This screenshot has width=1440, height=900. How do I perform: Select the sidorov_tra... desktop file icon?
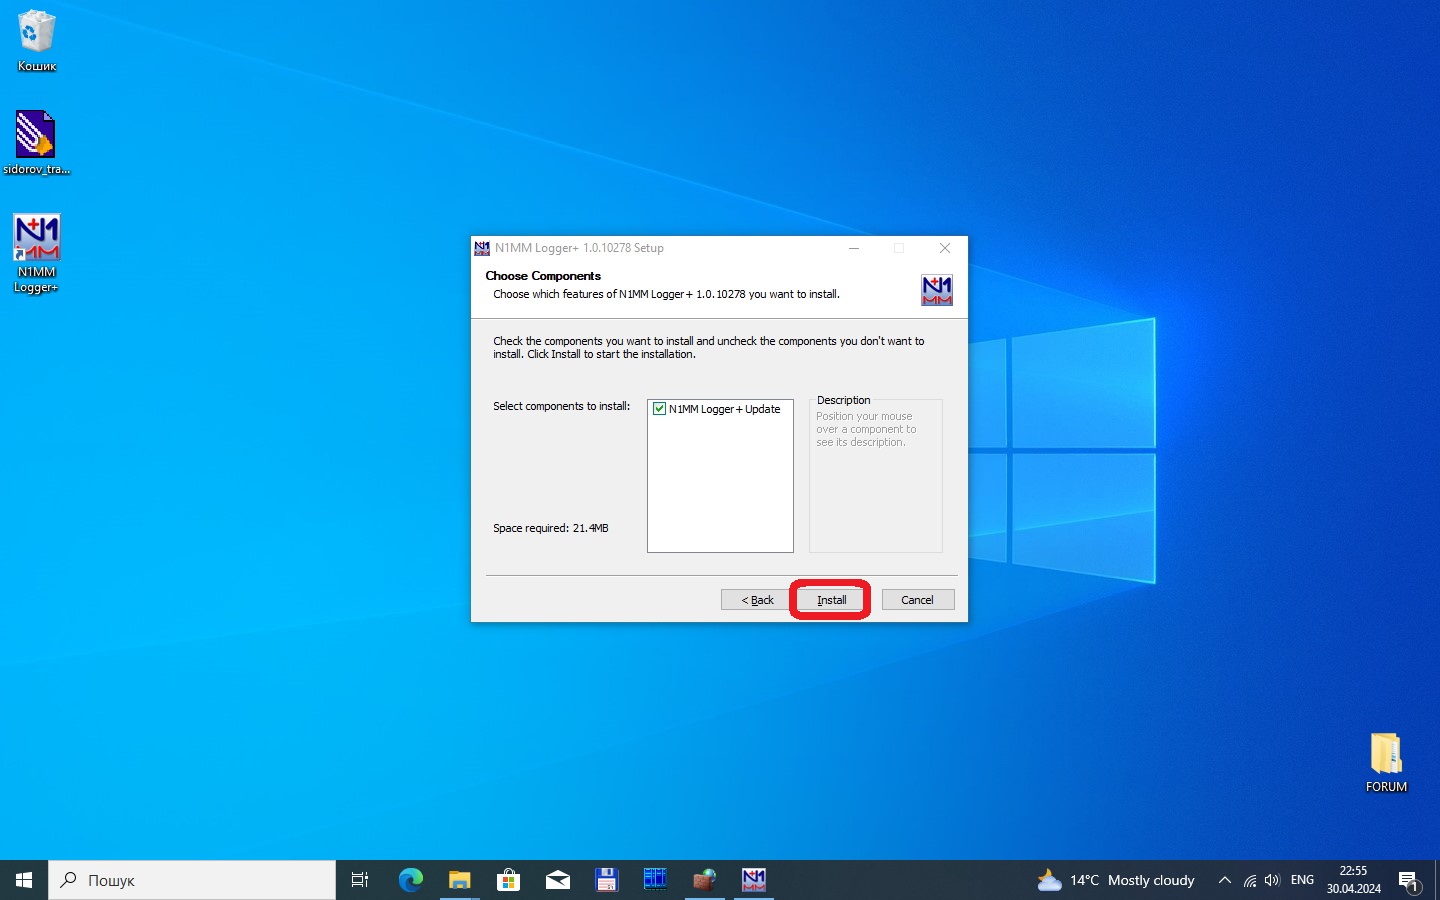[x=36, y=143]
